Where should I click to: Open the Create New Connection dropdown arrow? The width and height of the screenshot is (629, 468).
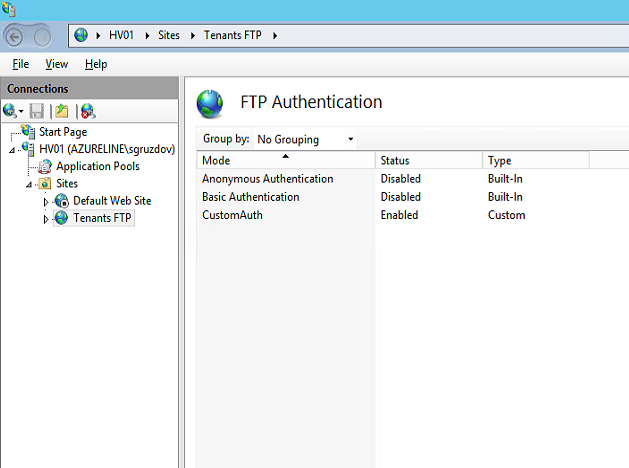[21, 112]
